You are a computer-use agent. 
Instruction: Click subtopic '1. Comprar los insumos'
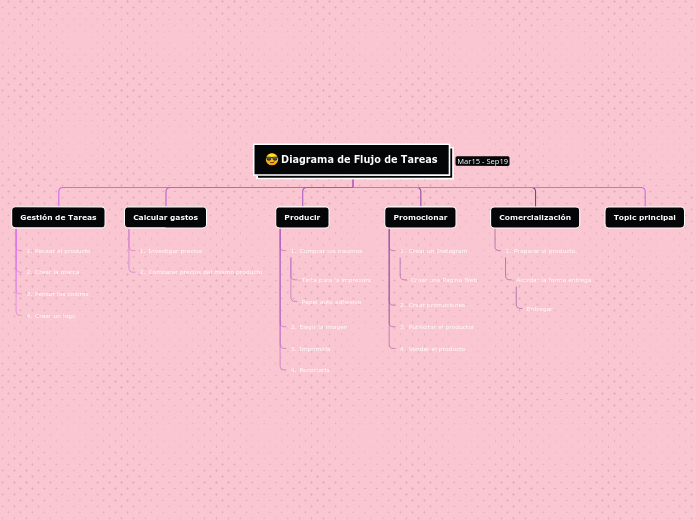(x=326, y=251)
